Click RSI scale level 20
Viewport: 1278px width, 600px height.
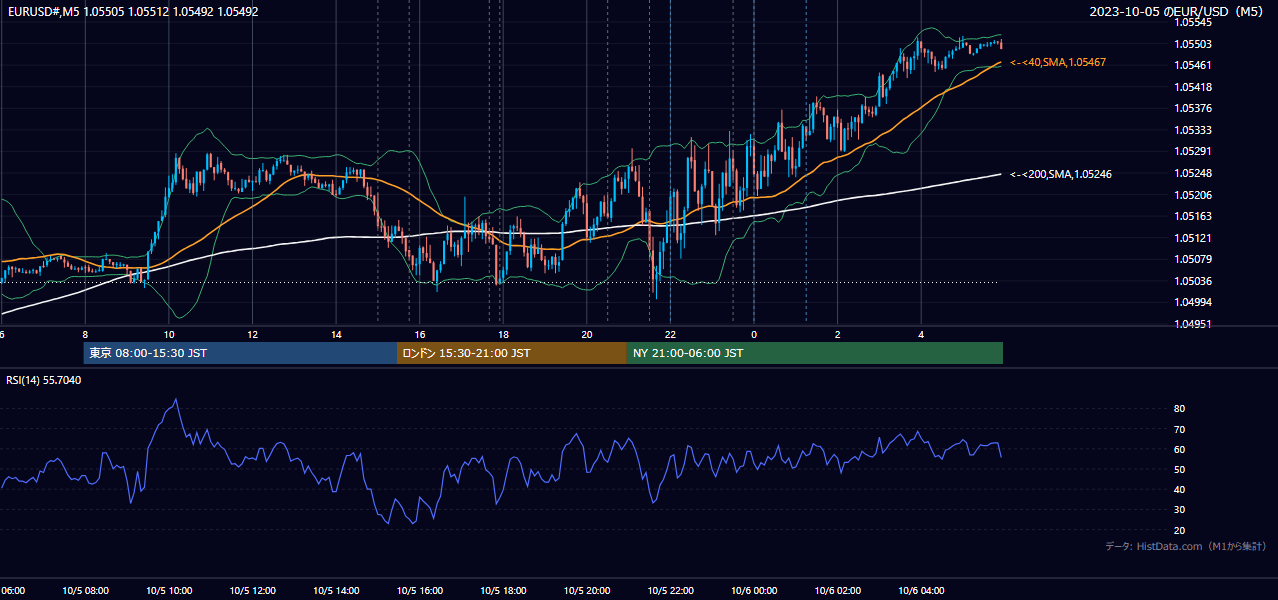(x=1179, y=530)
